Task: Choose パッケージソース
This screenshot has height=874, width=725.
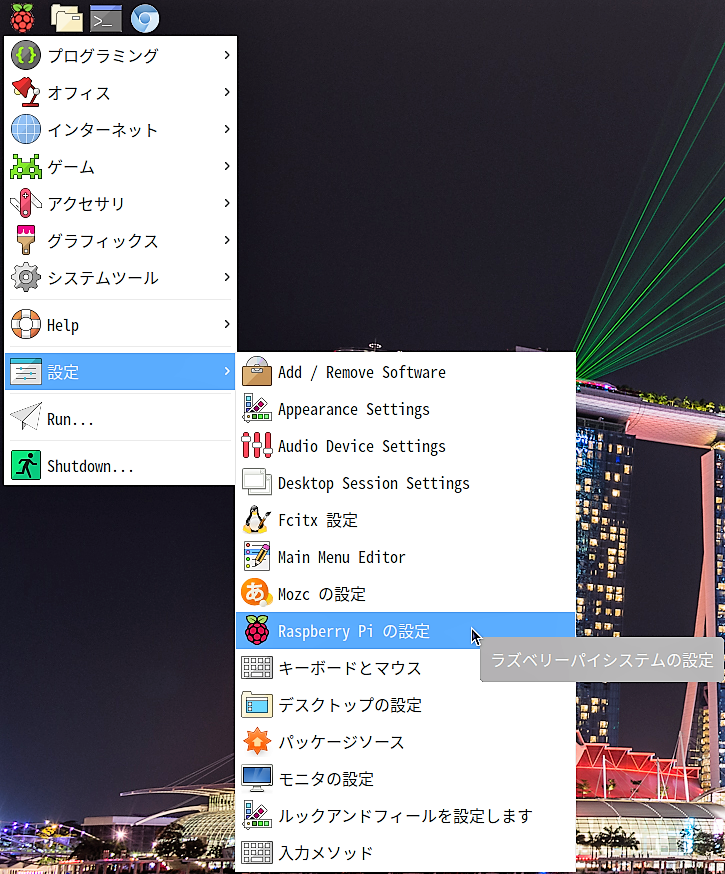Action: pos(406,741)
